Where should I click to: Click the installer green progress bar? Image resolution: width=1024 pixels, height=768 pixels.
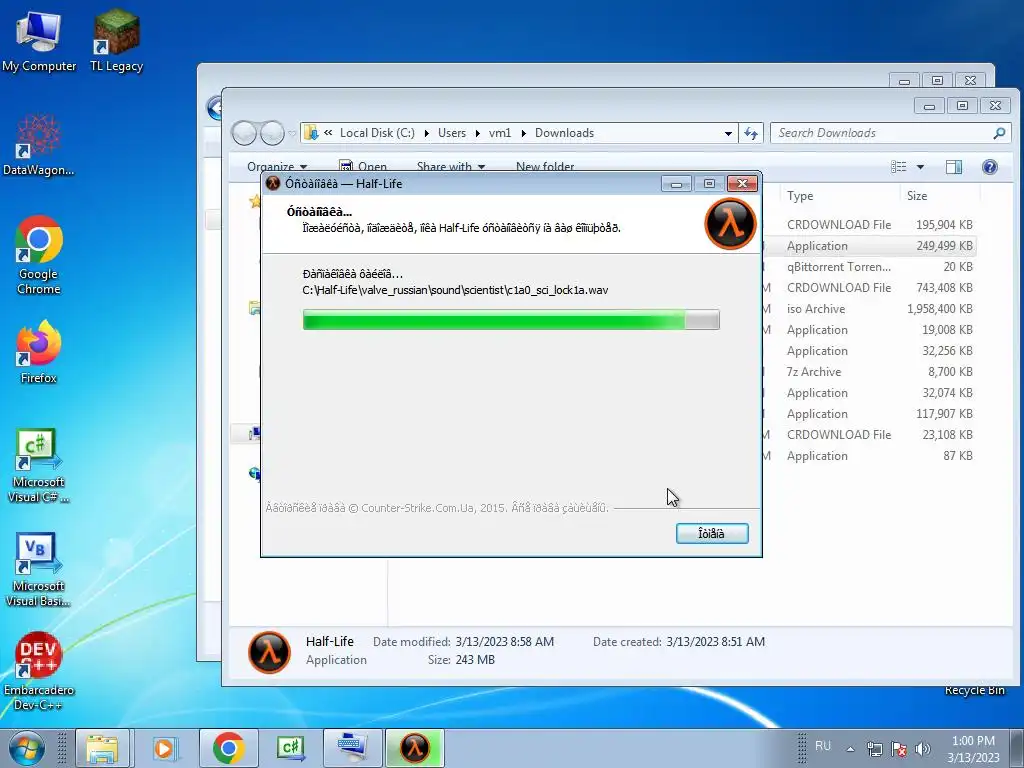point(511,320)
